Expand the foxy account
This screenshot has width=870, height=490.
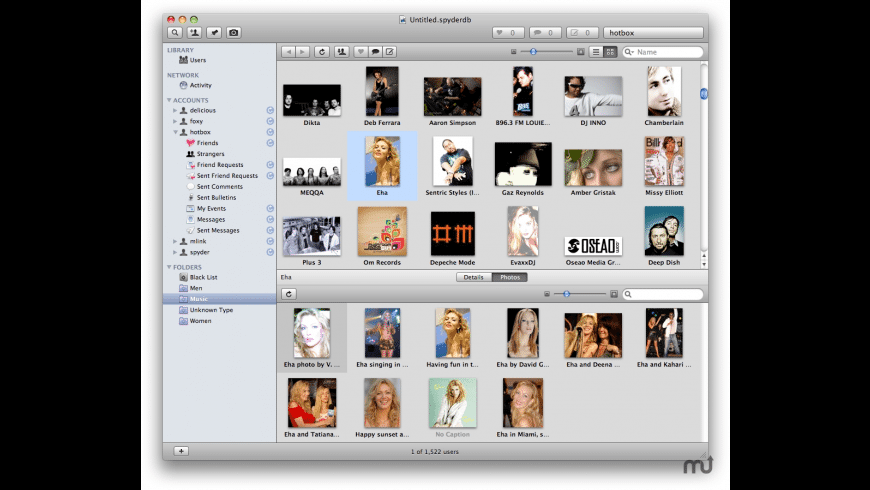click(175, 121)
